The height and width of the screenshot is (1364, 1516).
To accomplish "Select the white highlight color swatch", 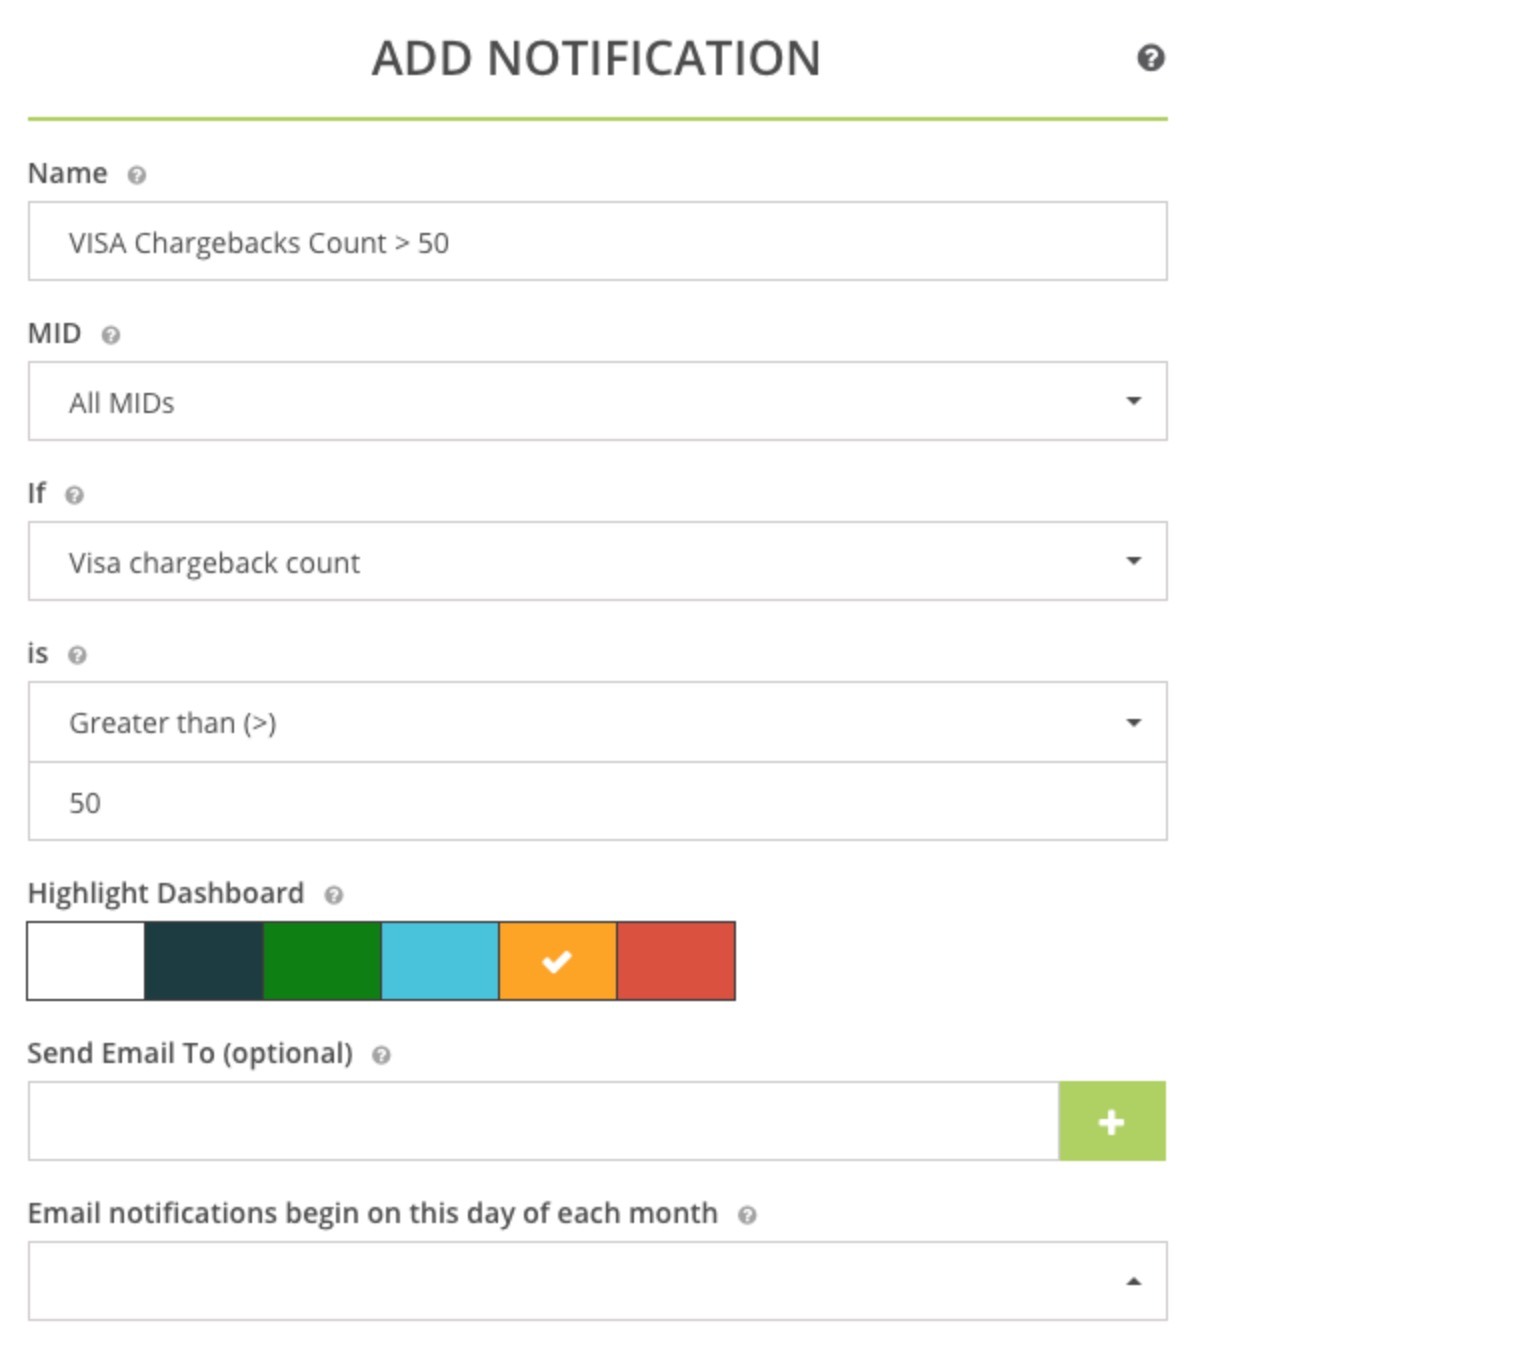I will pos(86,961).
